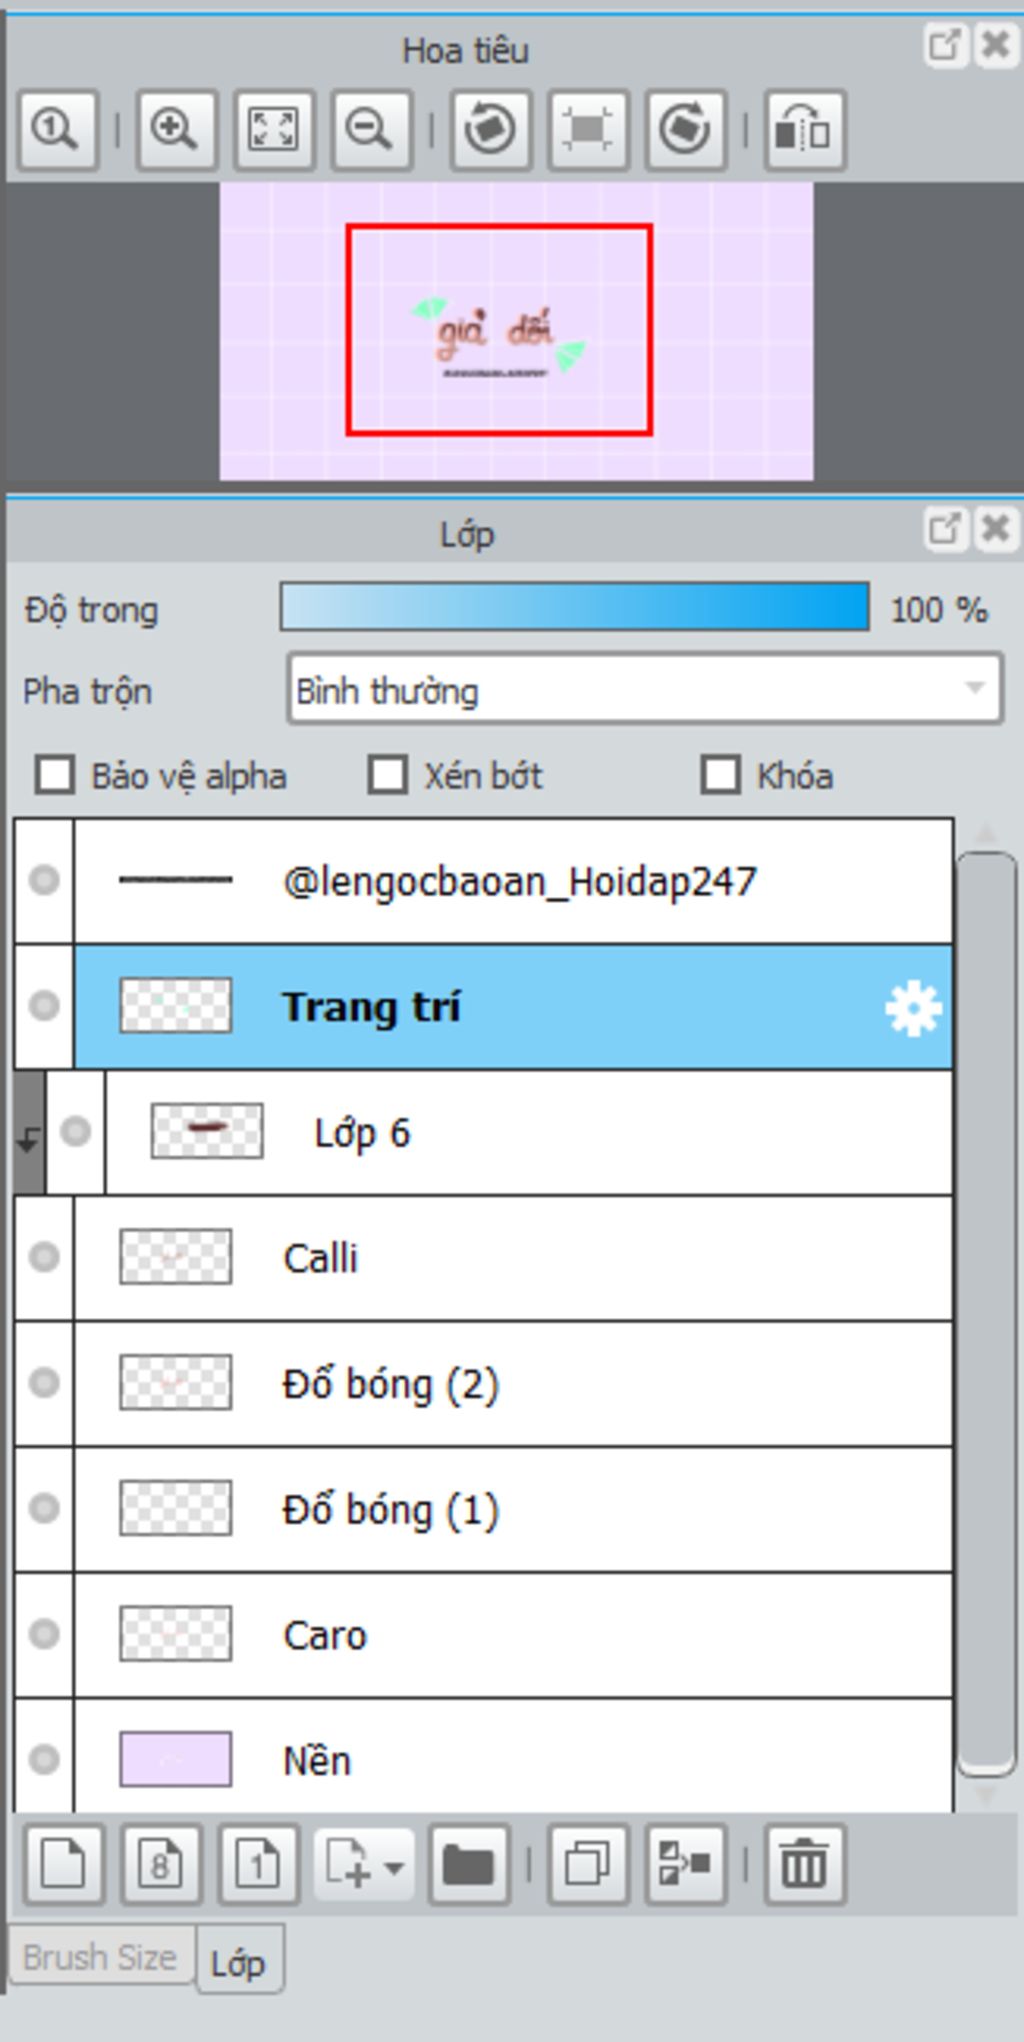Viewport: 1024px width, 2042px height.
Task: Duplicate the selected layer icon
Action: [588, 1864]
